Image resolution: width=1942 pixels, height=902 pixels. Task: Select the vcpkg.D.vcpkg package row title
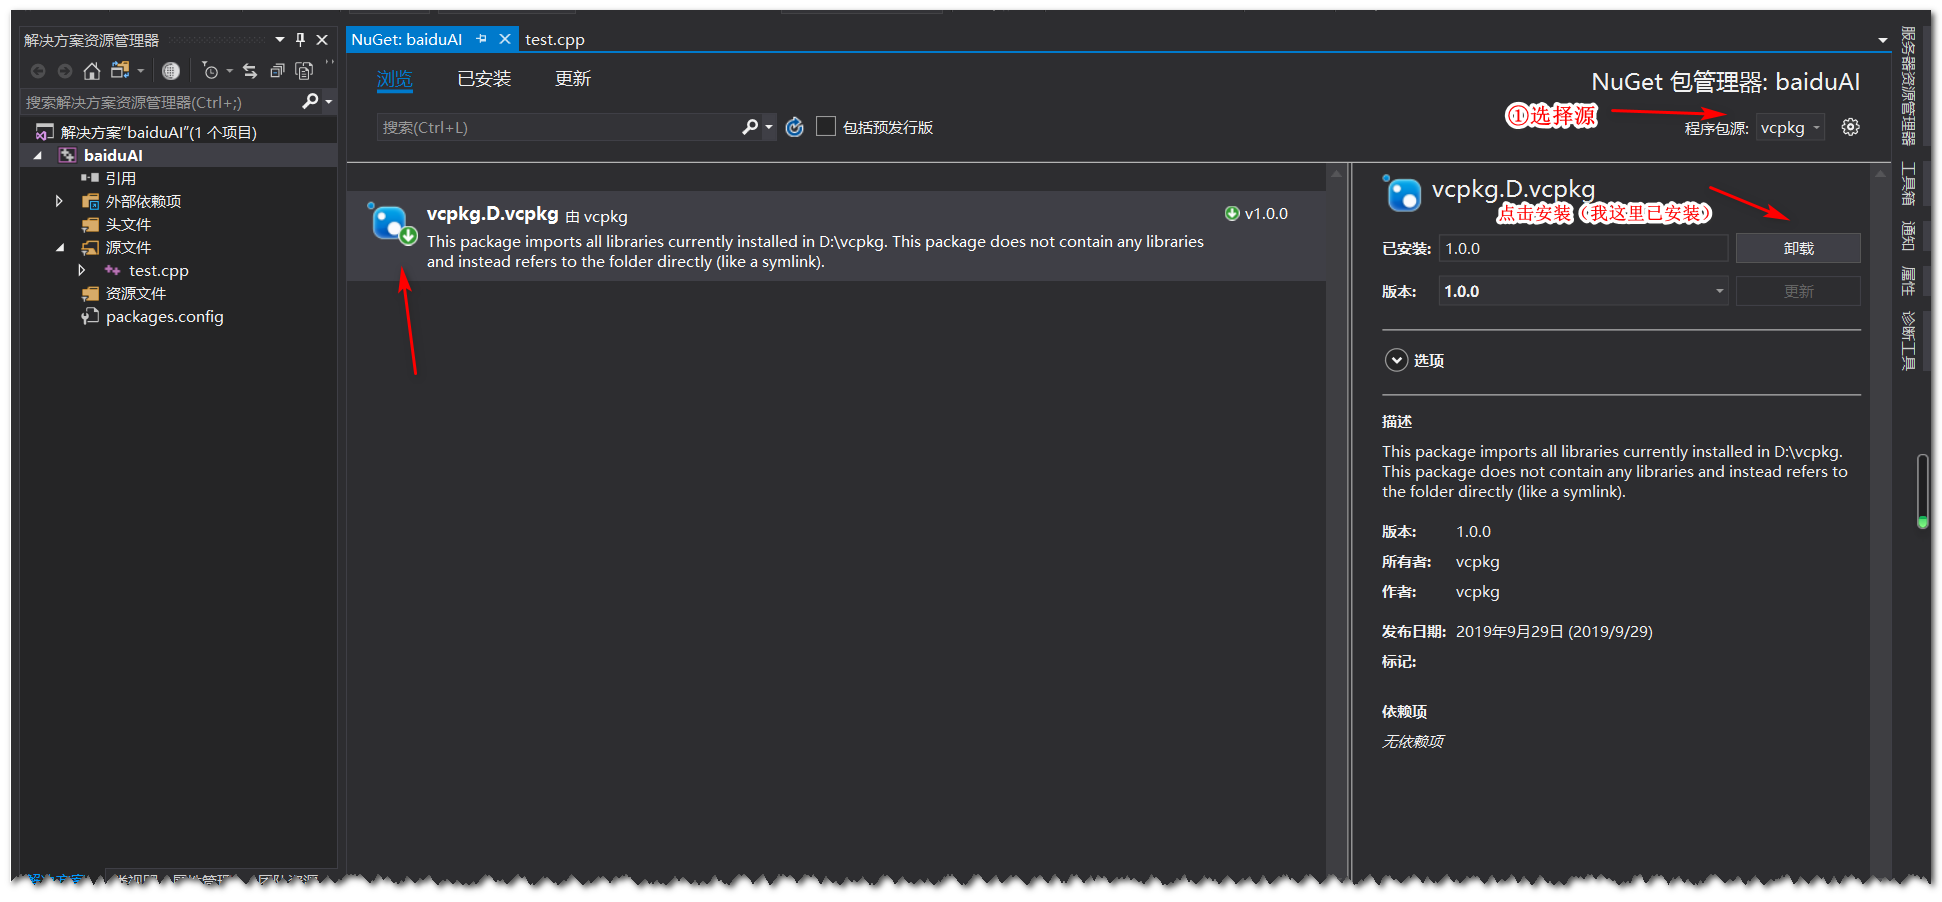click(492, 213)
